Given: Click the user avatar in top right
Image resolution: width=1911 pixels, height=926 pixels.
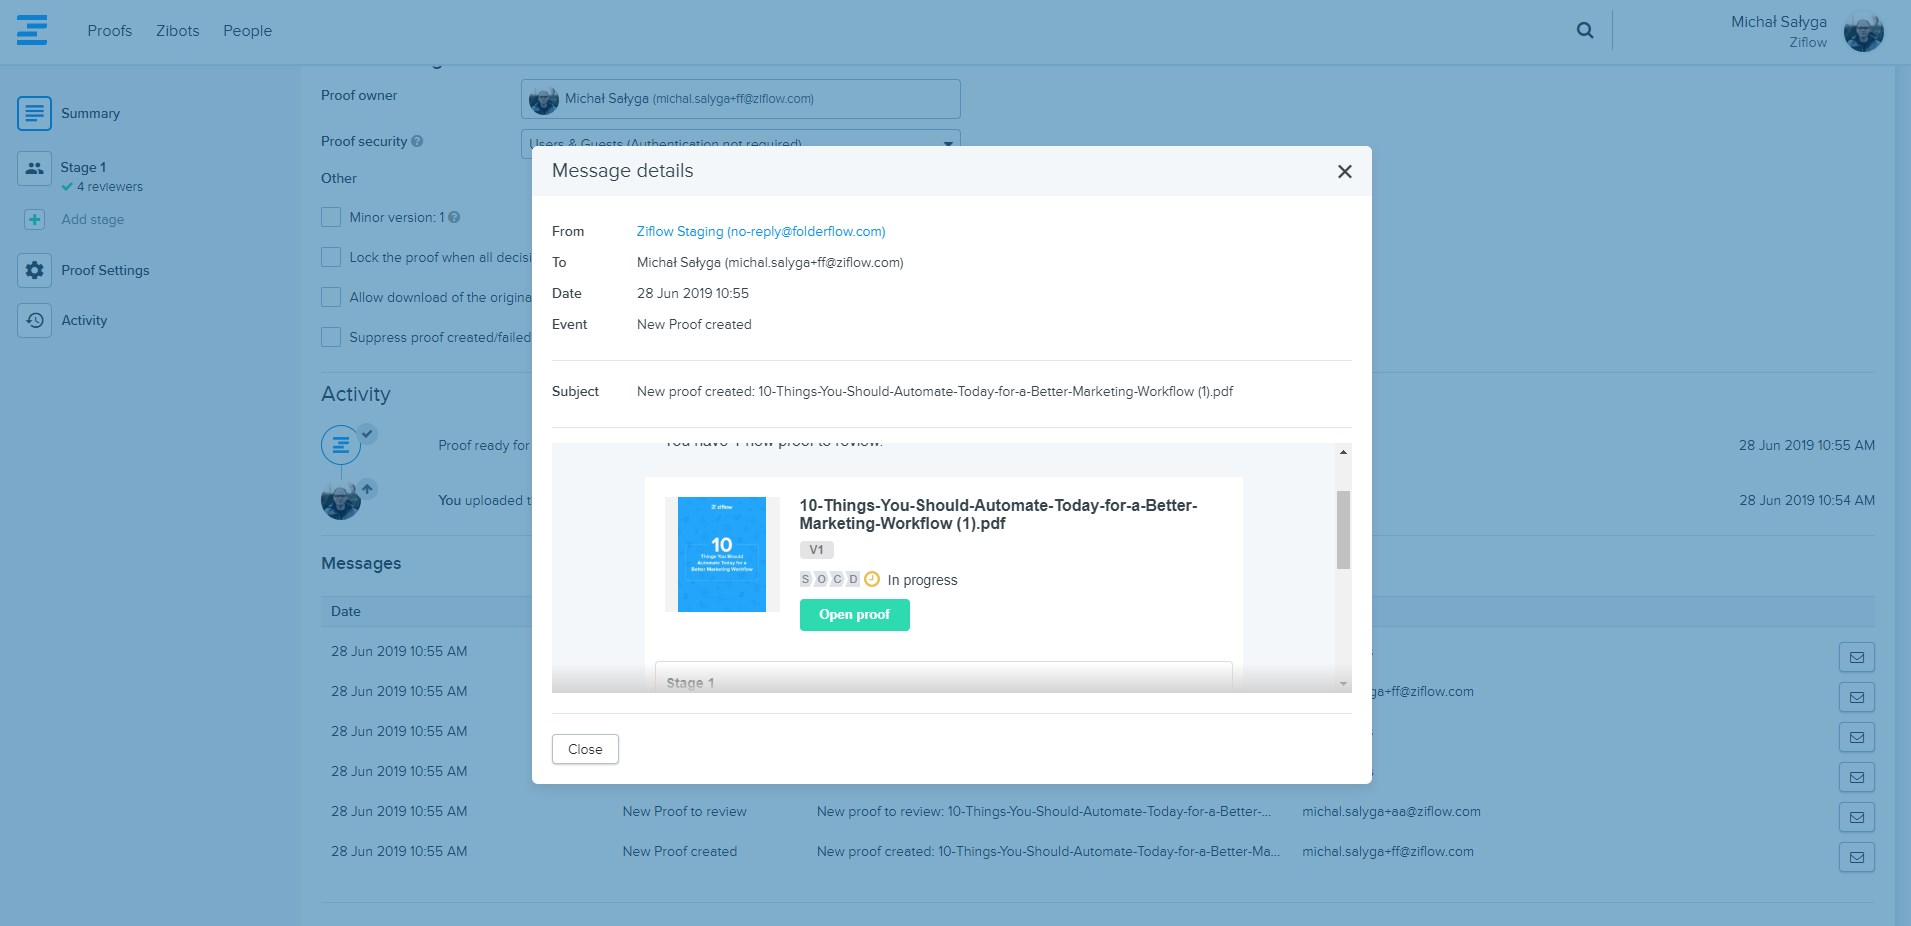Looking at the screenshot, I should click(1863, 32).
